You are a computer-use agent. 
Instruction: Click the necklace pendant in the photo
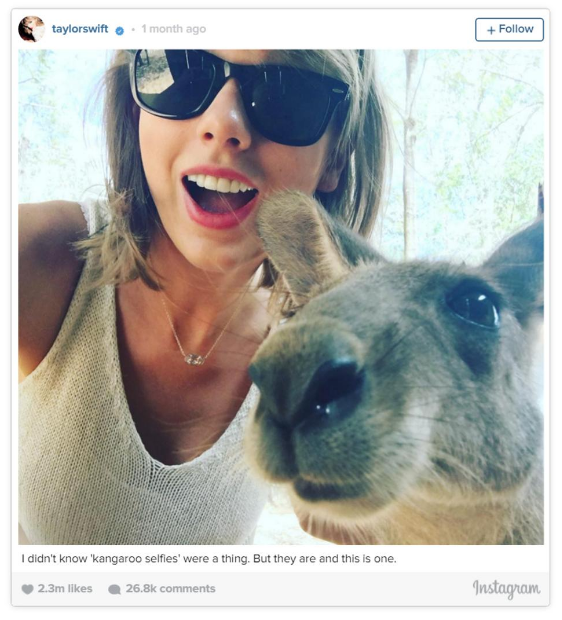(194, 359)
